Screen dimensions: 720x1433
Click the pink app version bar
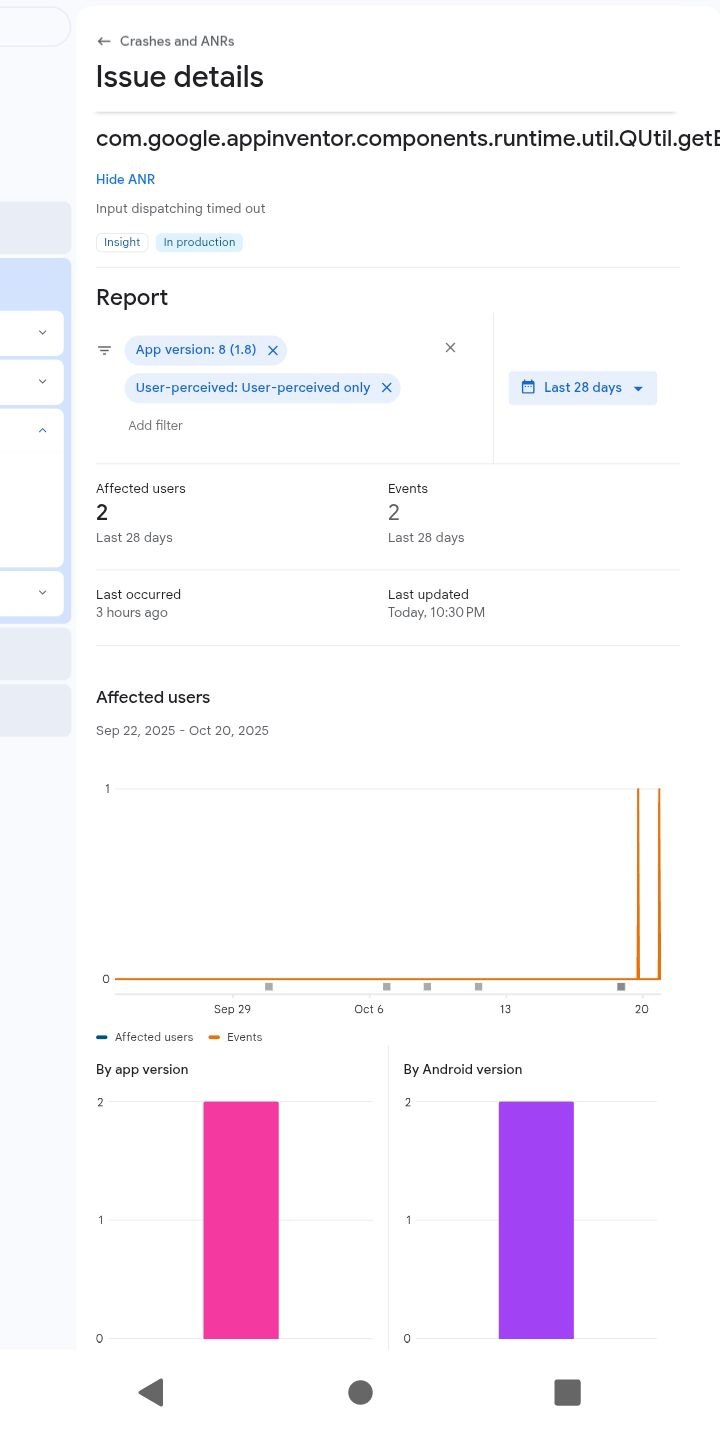(x=241, y=1220)
